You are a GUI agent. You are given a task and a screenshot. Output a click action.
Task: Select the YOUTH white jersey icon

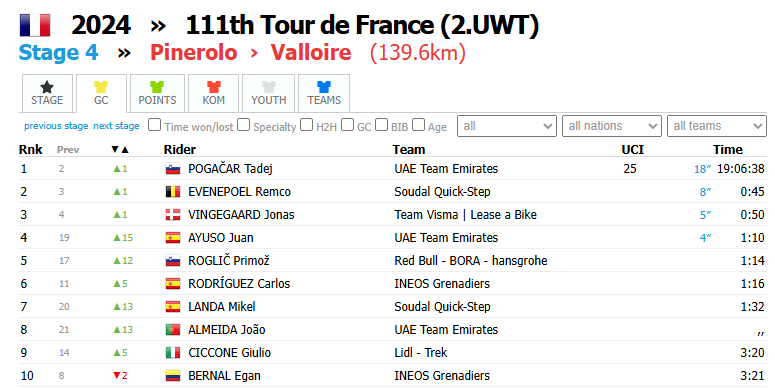(268, 87)
